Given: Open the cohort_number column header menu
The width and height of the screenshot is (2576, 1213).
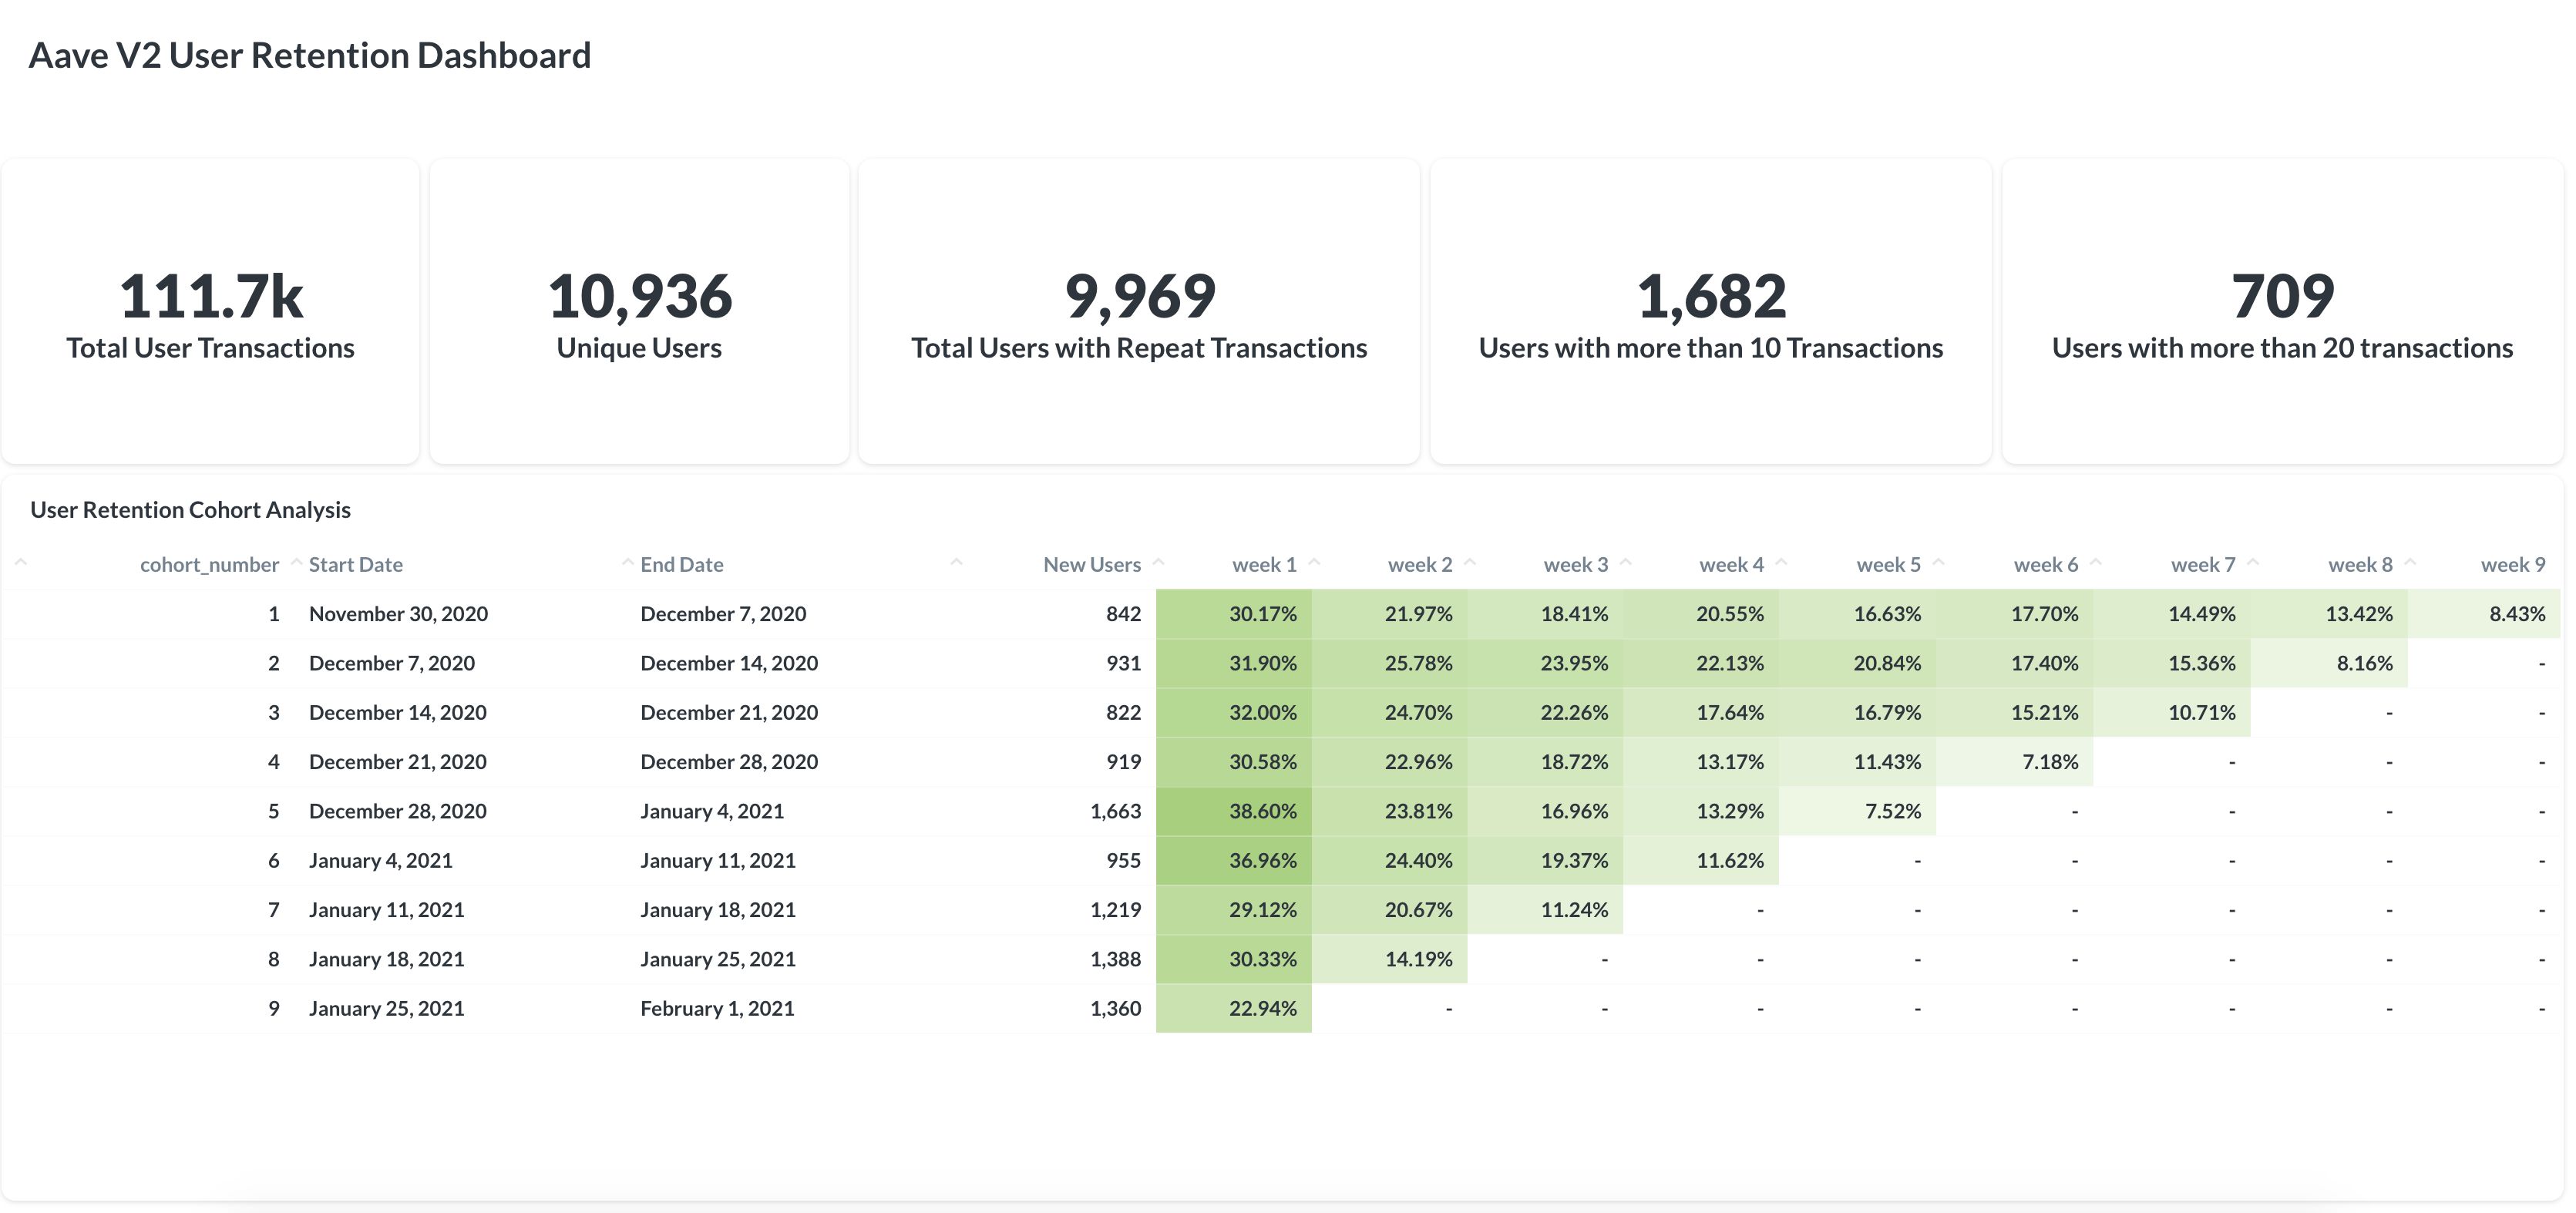Looking at the screenshot, I should (209, 565).
